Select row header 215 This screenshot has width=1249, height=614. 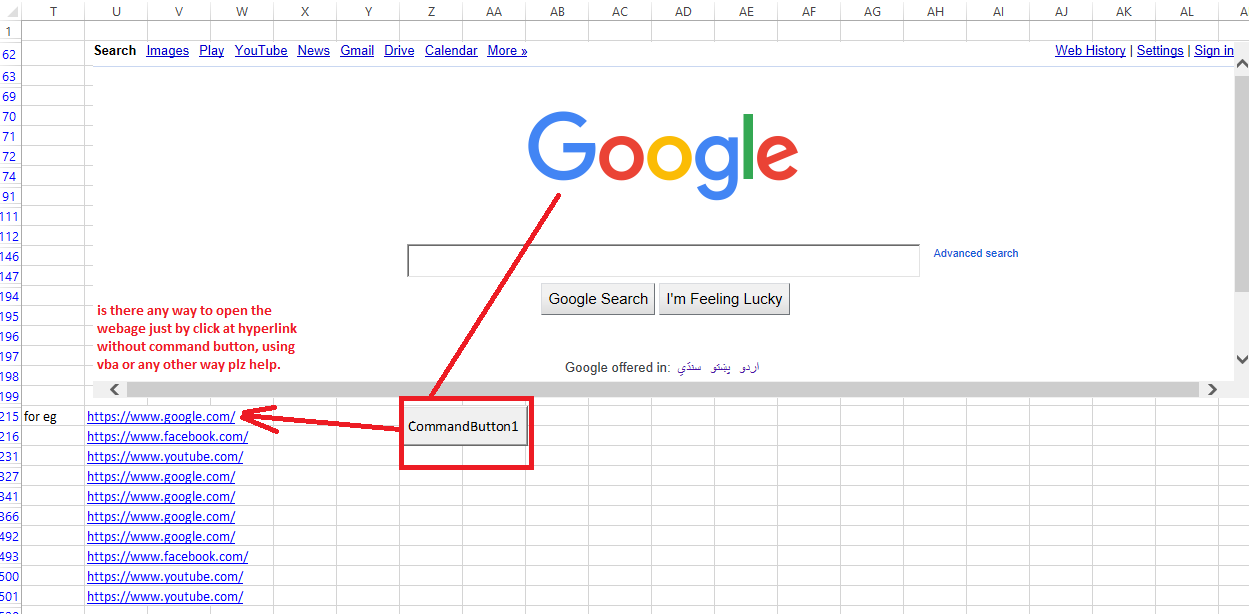click(10, 417)
